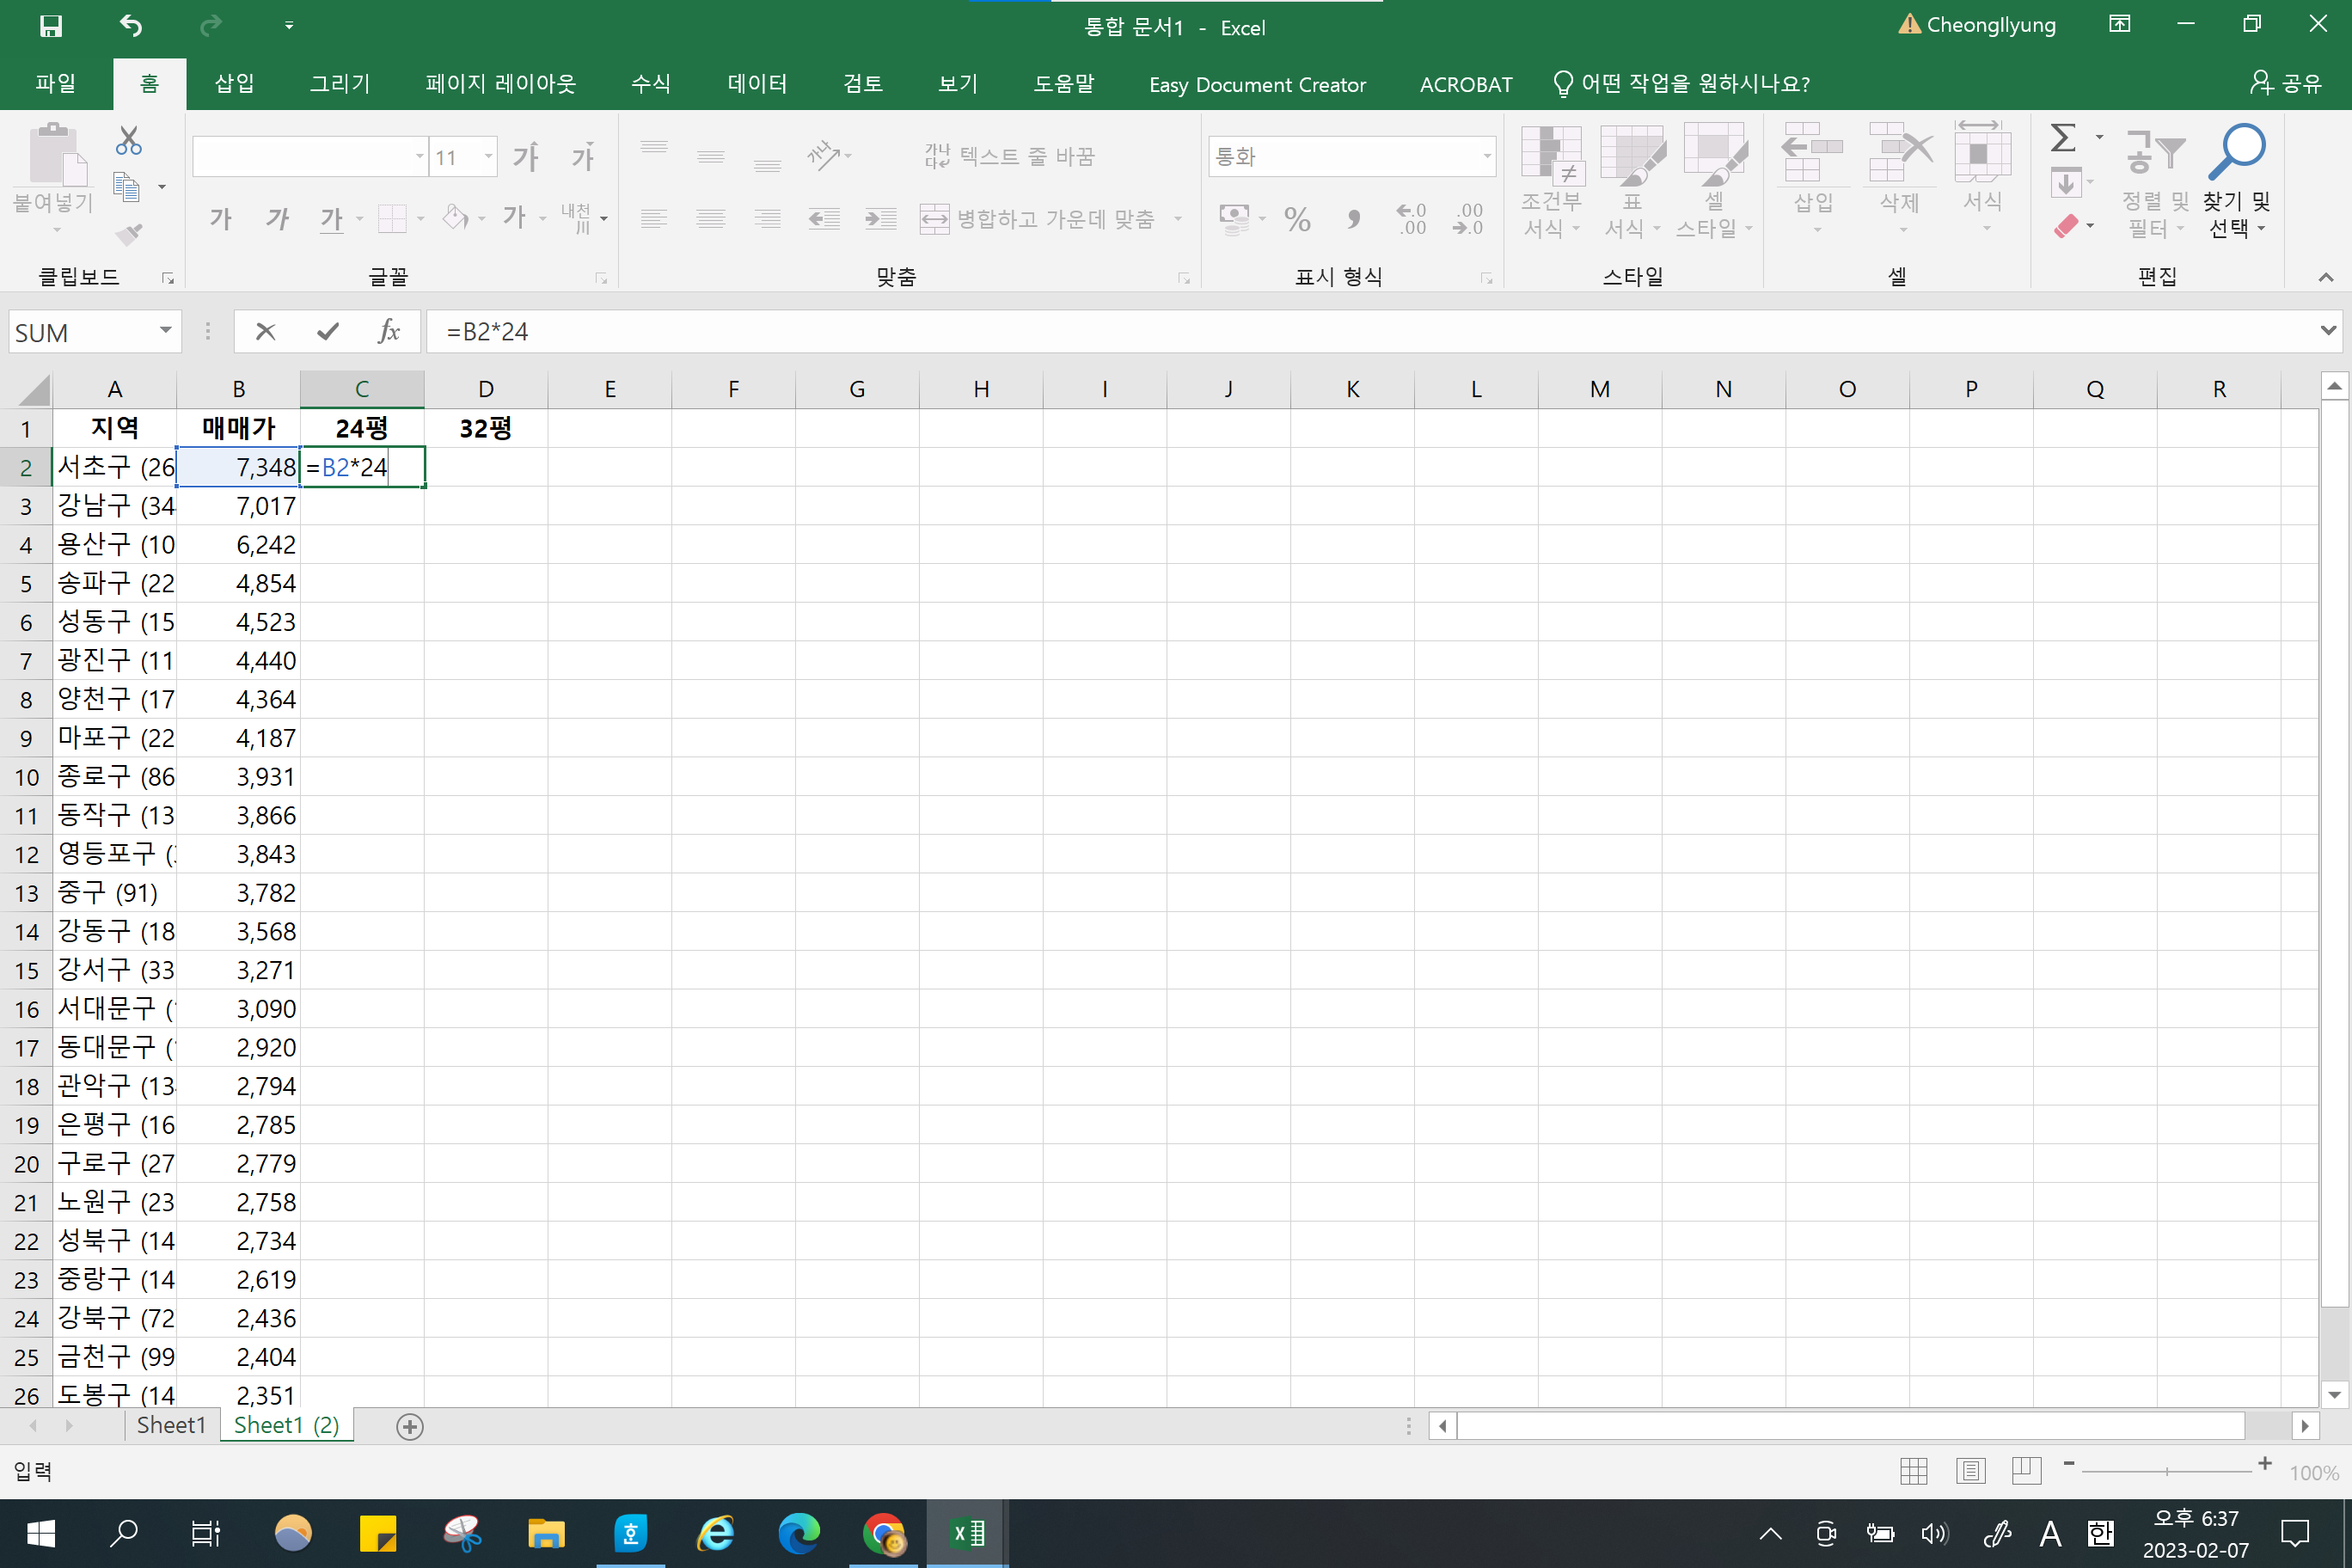Image resolution: width=2352 pixels, height=1568 pixels.
Task: Click the AutoSum sigma icon
Action: 2063,138
